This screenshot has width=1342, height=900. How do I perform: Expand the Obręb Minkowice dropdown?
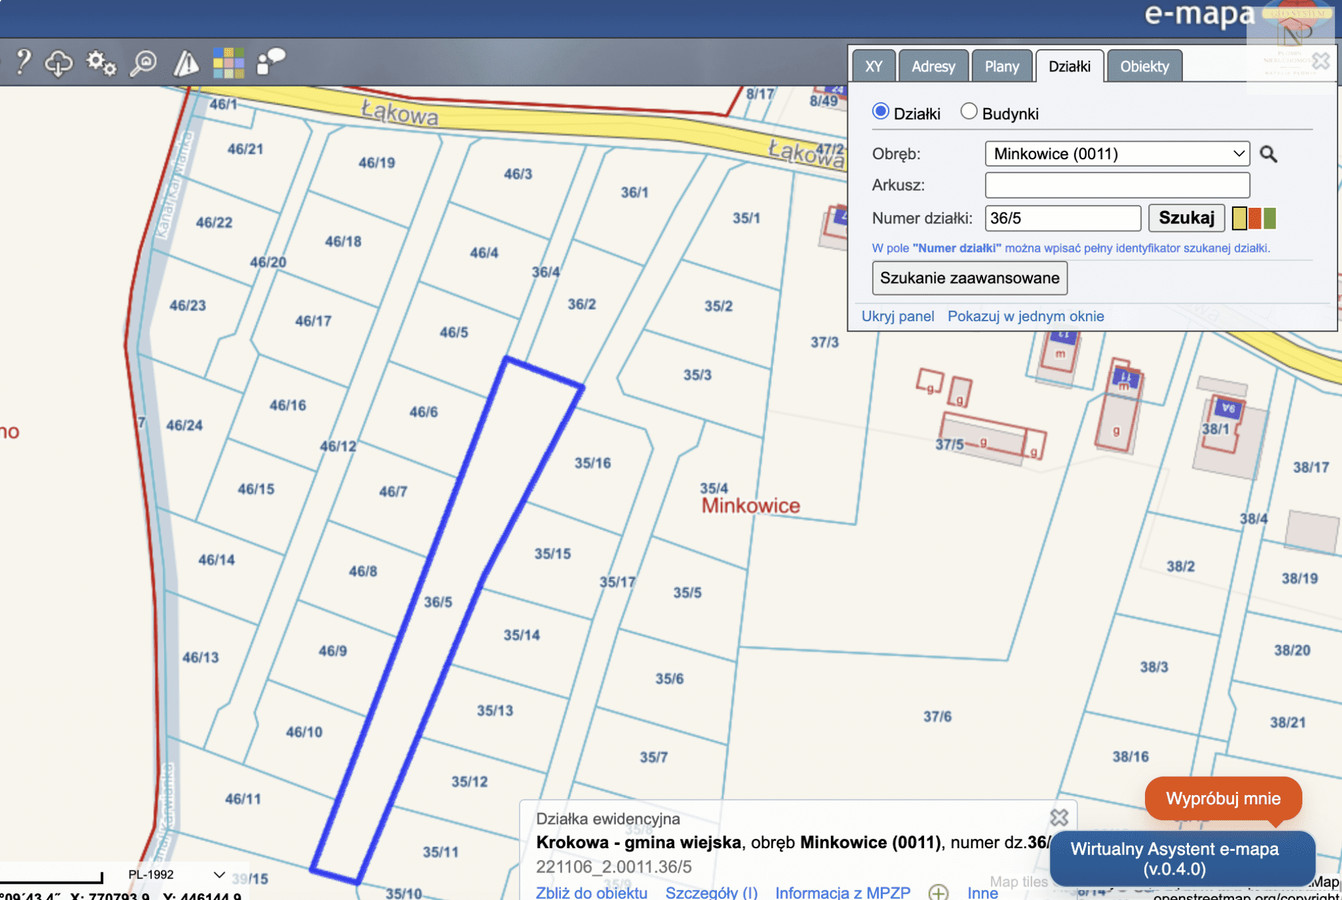1117,154
